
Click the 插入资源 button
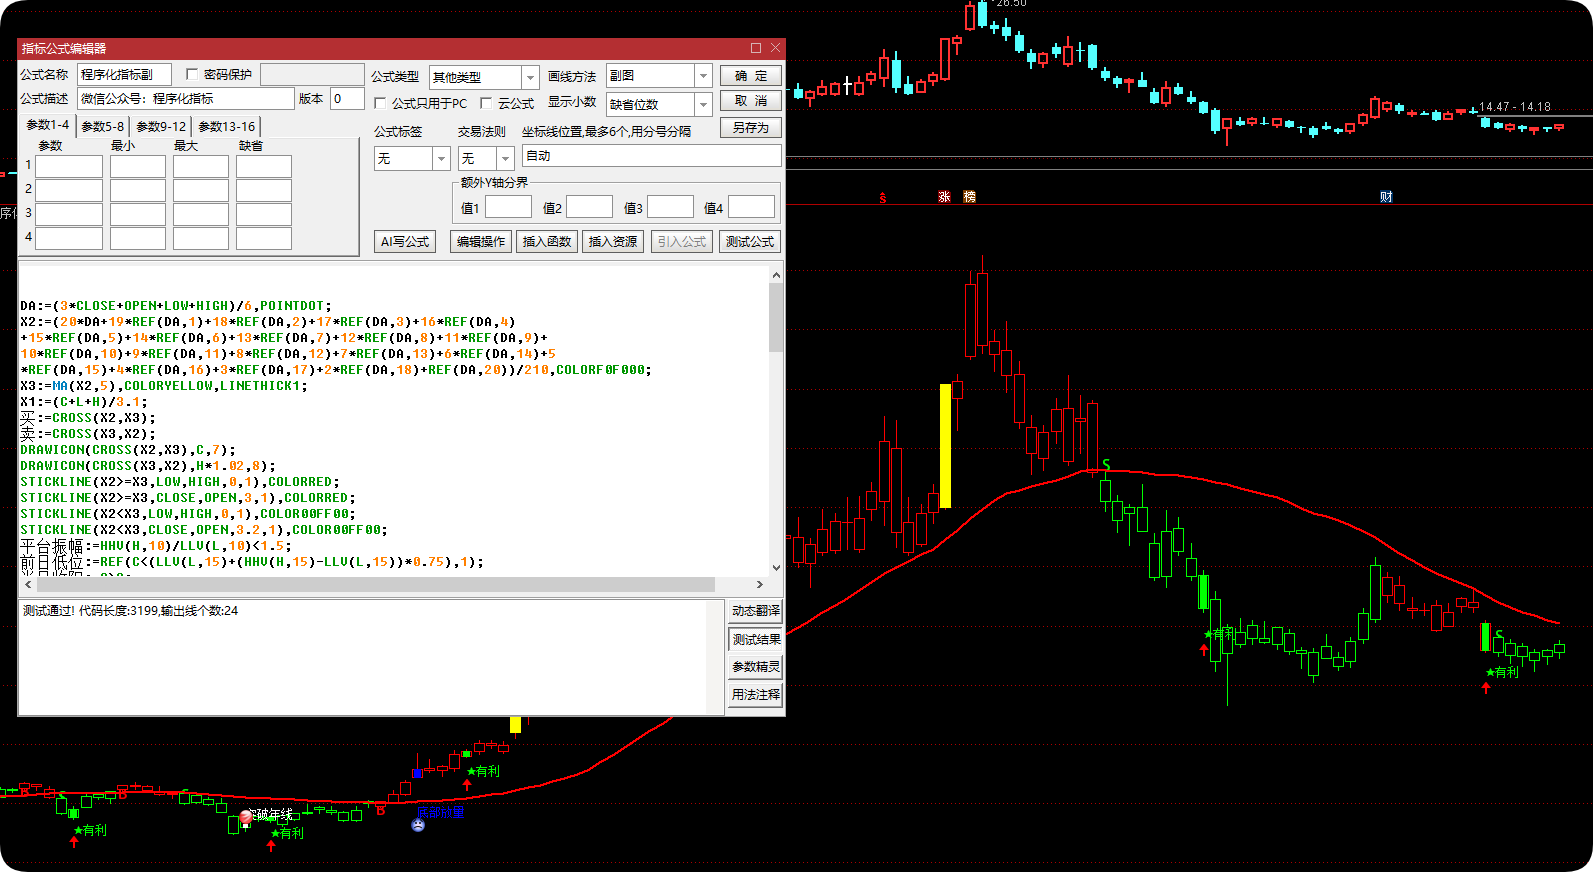(613, 241)
